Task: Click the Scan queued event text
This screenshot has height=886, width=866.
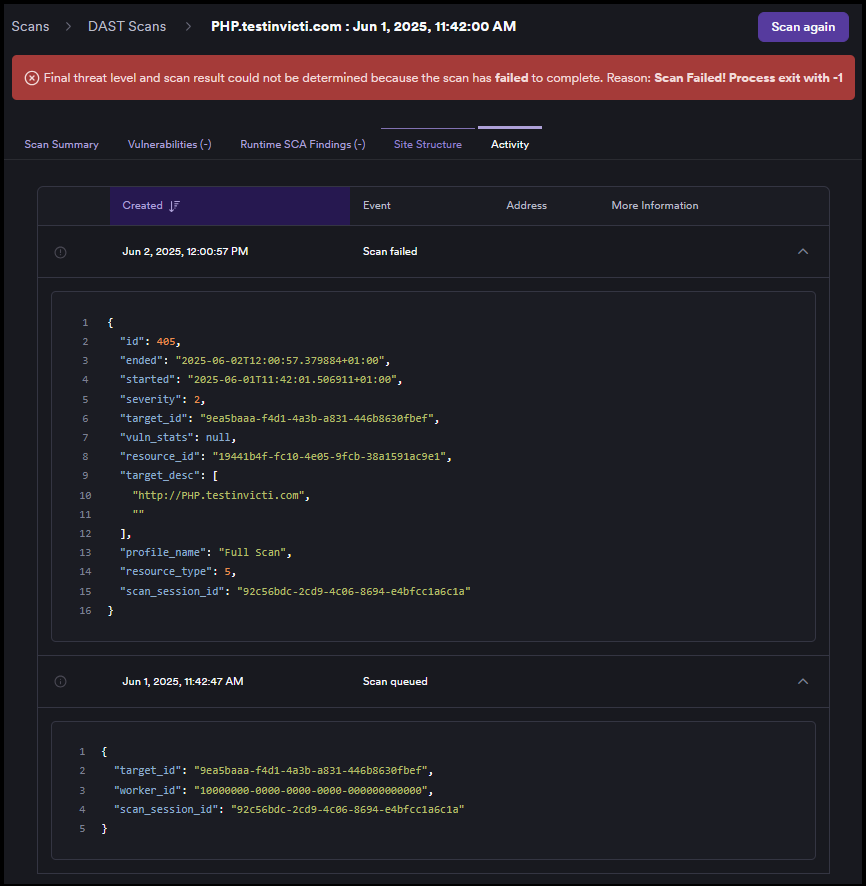Action: [x=395, y=681]
